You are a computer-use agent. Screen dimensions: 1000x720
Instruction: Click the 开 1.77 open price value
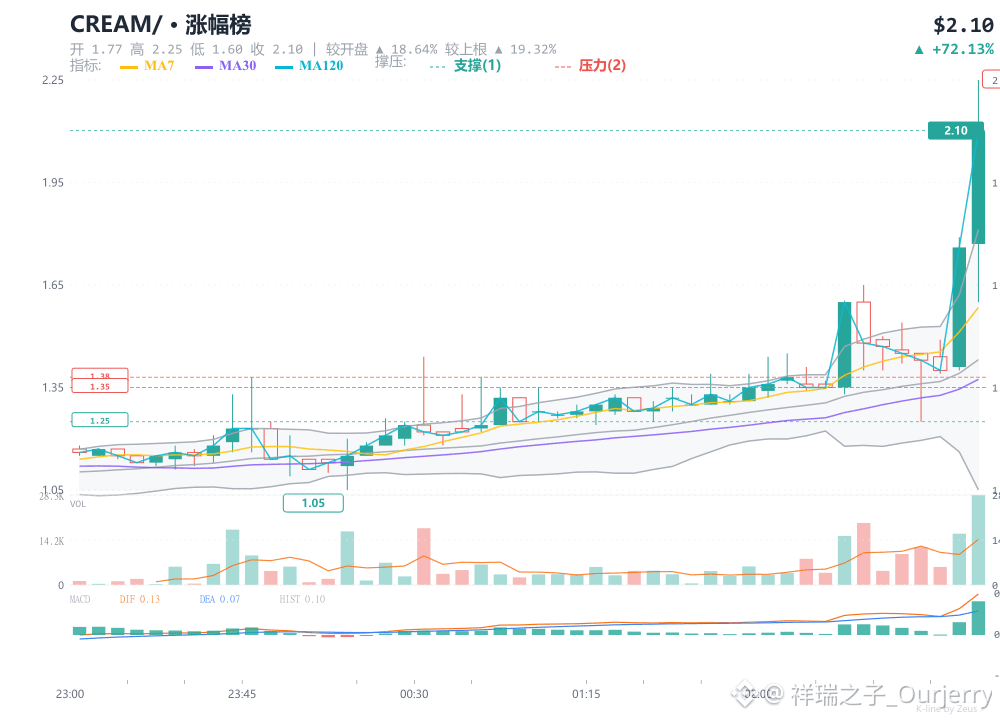click(x=96, y=49)
